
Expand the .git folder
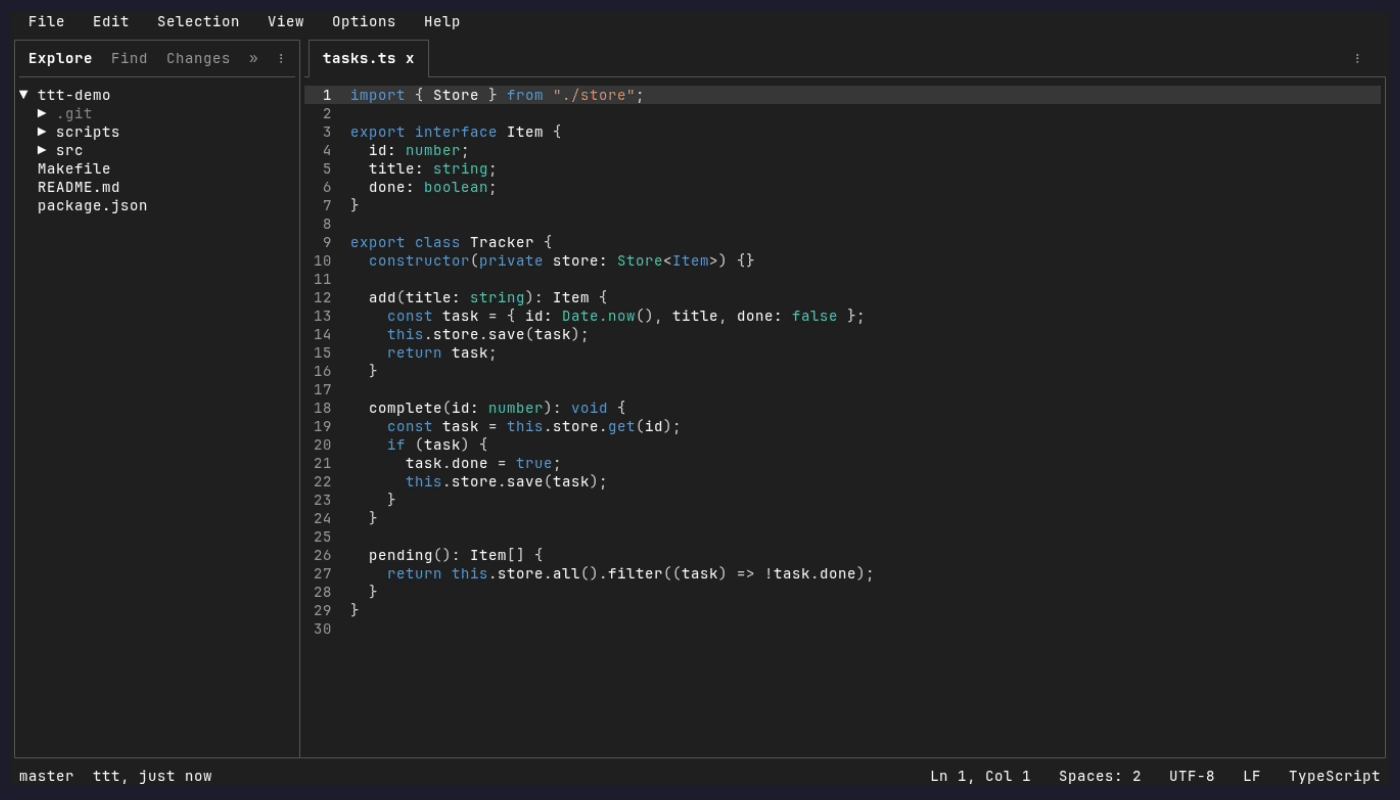pos(42,113)
